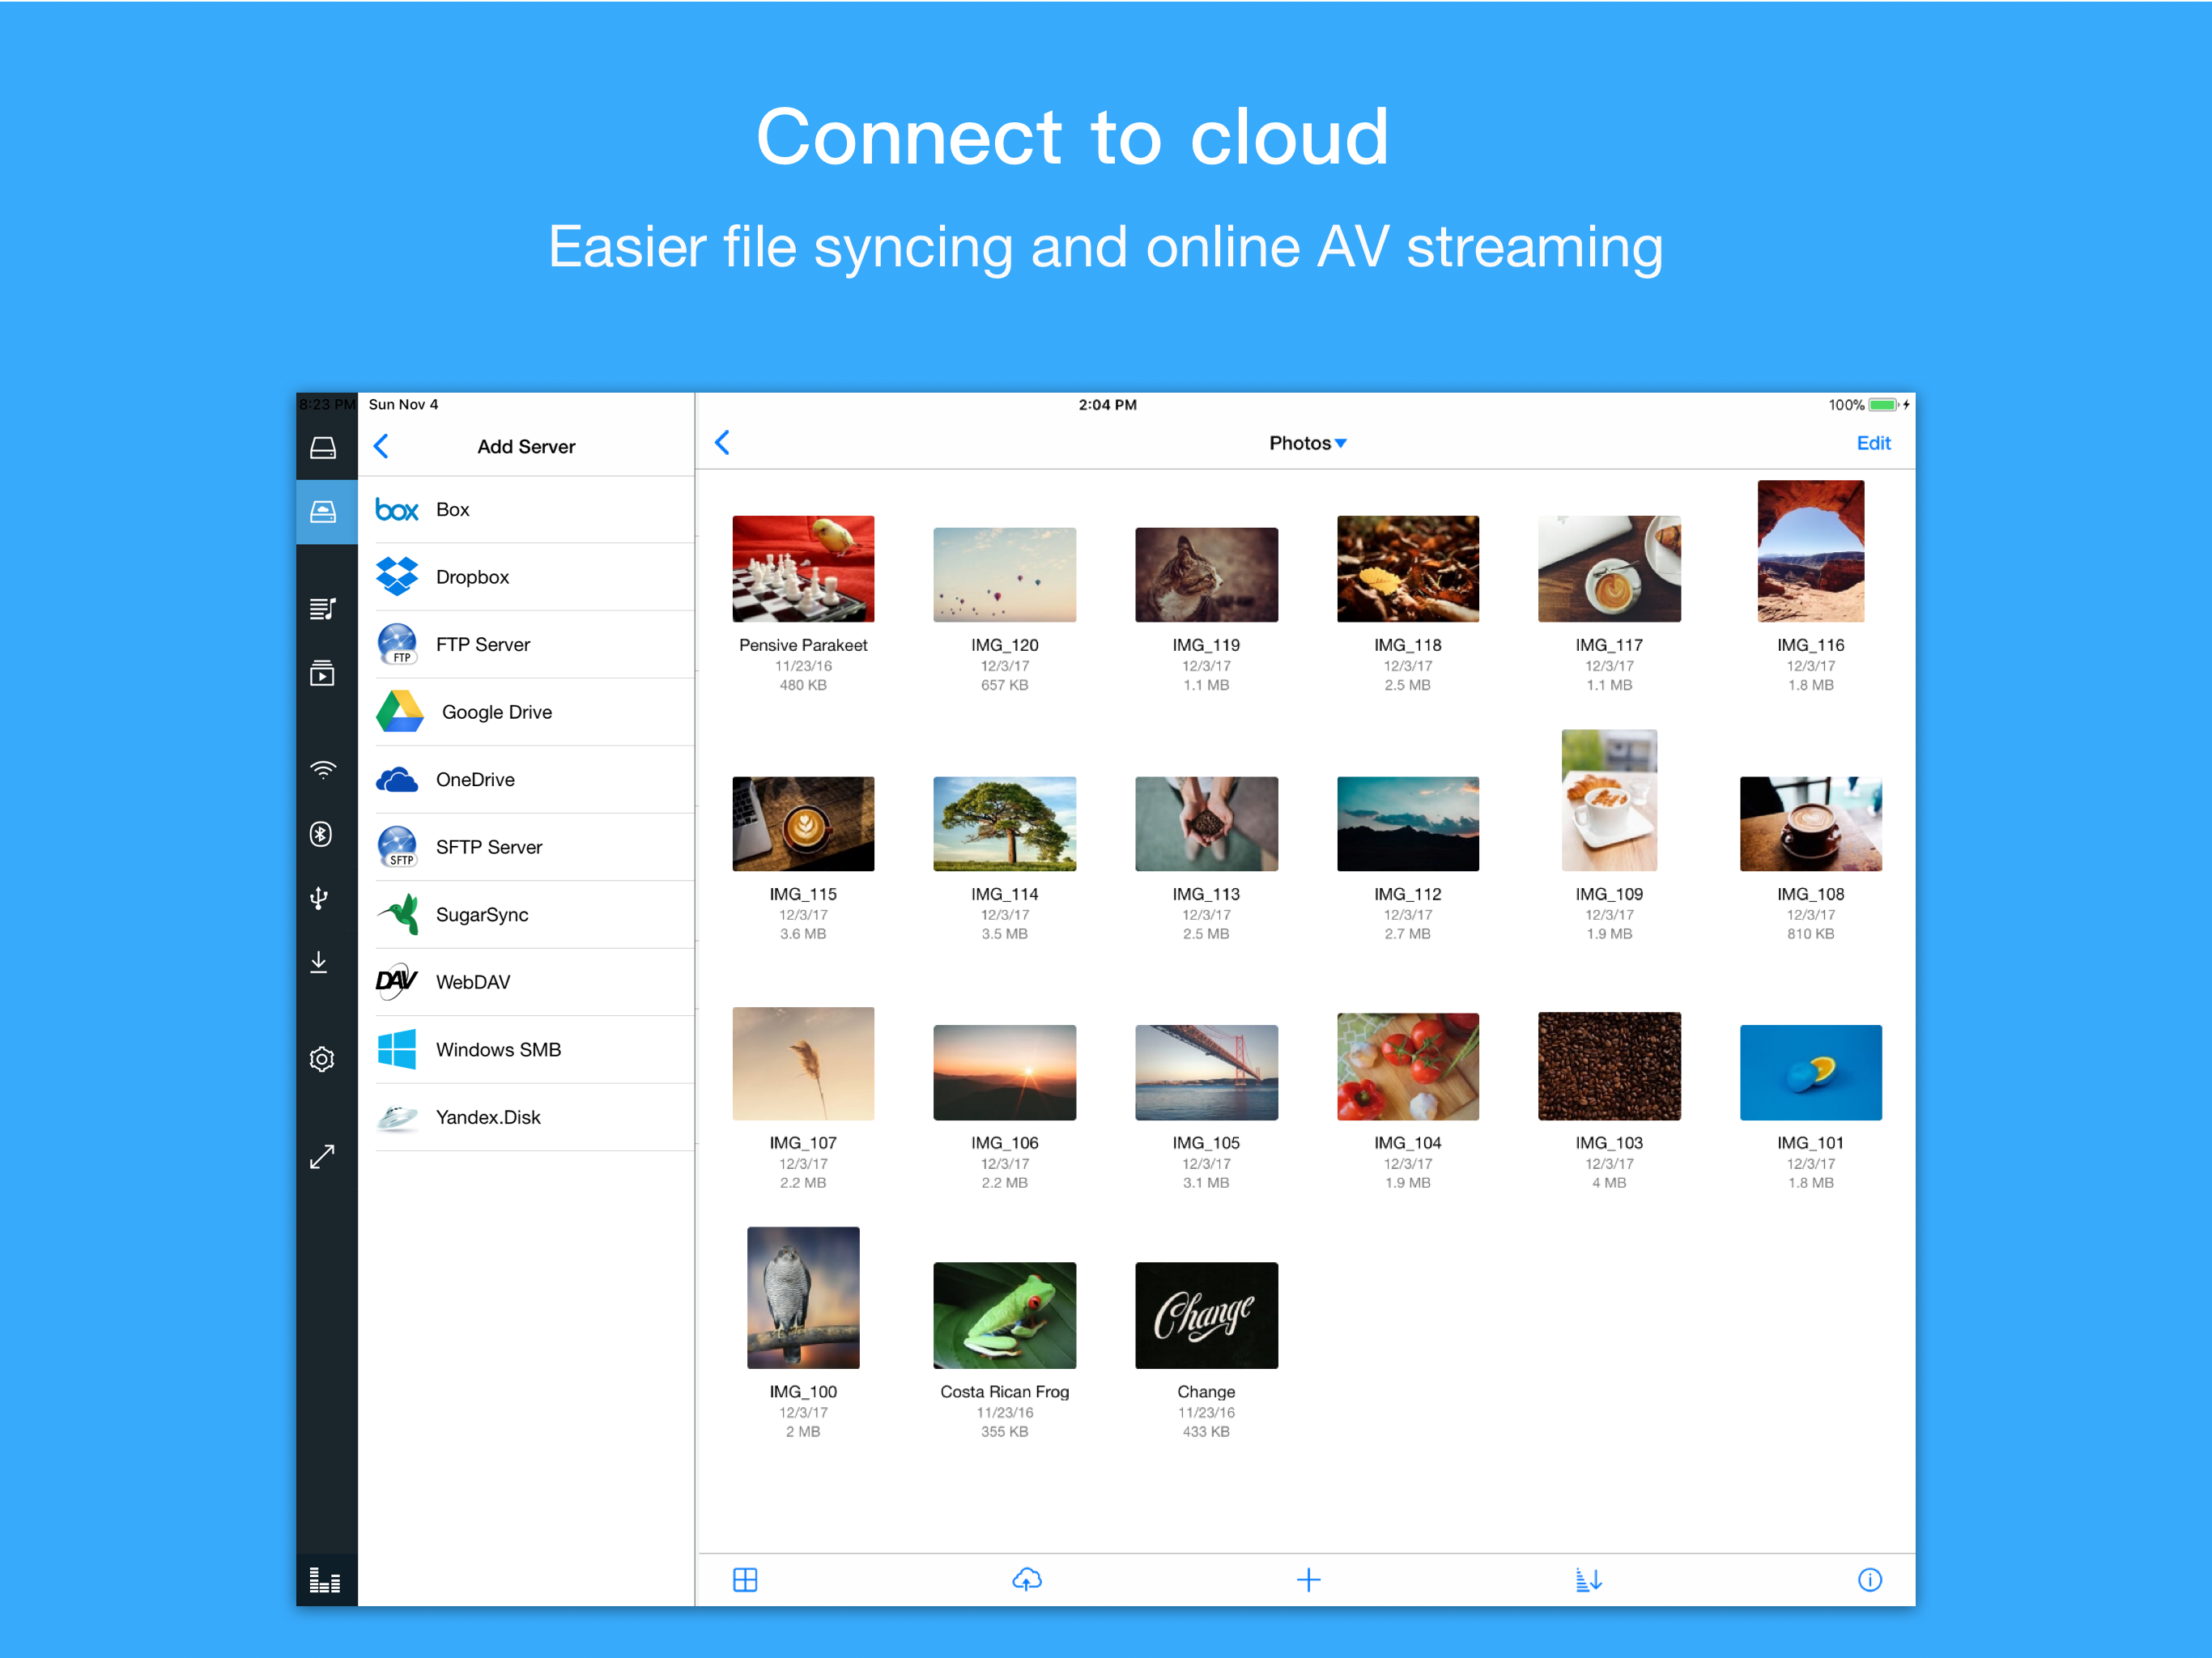
Task: Choose Dropbox in the Add Server list
Action: [472, 577]
